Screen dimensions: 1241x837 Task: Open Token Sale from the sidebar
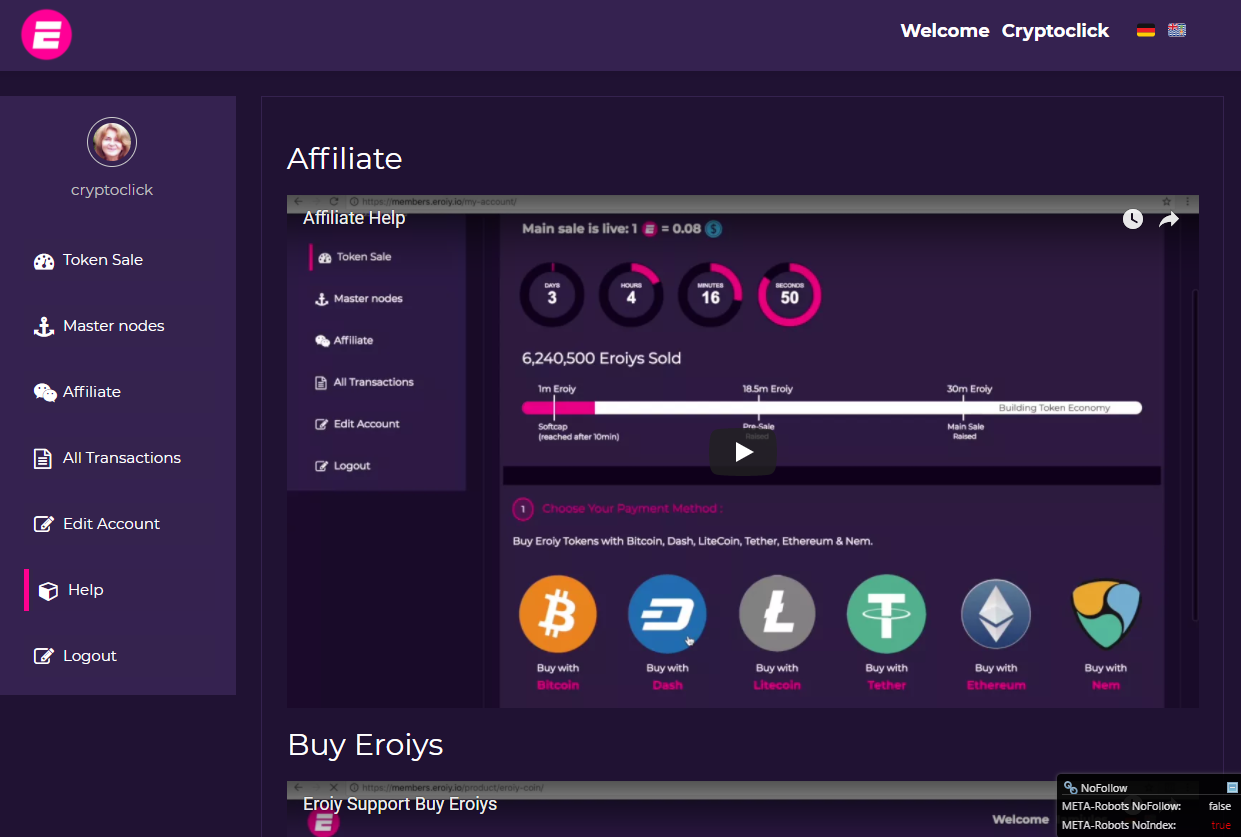(102, 260)
